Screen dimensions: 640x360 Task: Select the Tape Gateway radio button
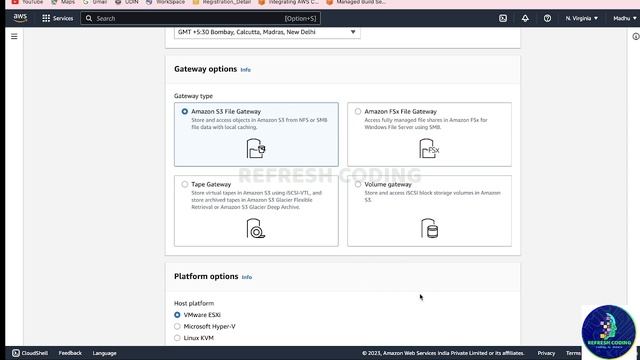[185, 184]
